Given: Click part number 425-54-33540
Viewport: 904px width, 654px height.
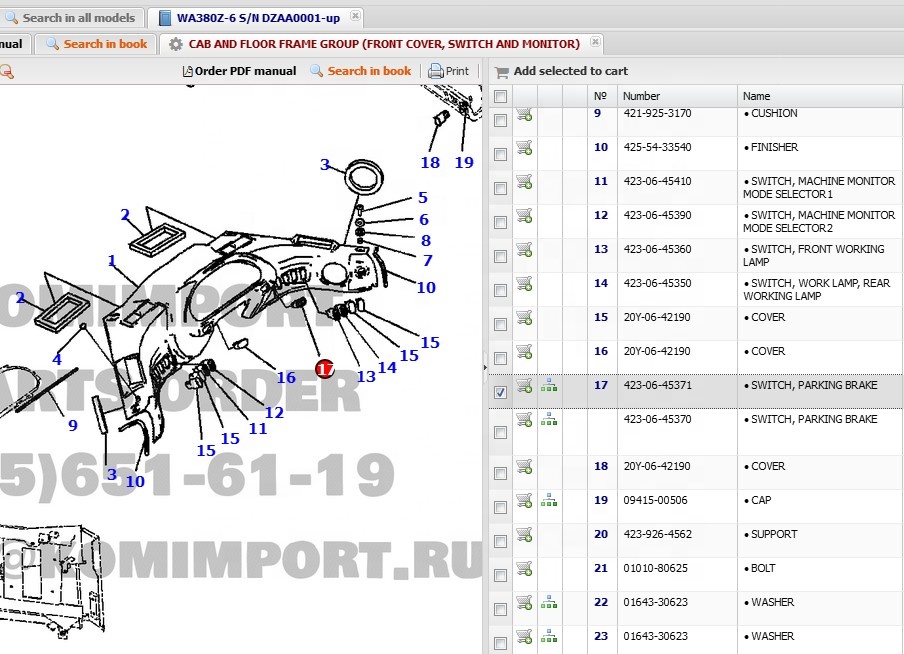Looking at the screenshot, I should [657, 147].
